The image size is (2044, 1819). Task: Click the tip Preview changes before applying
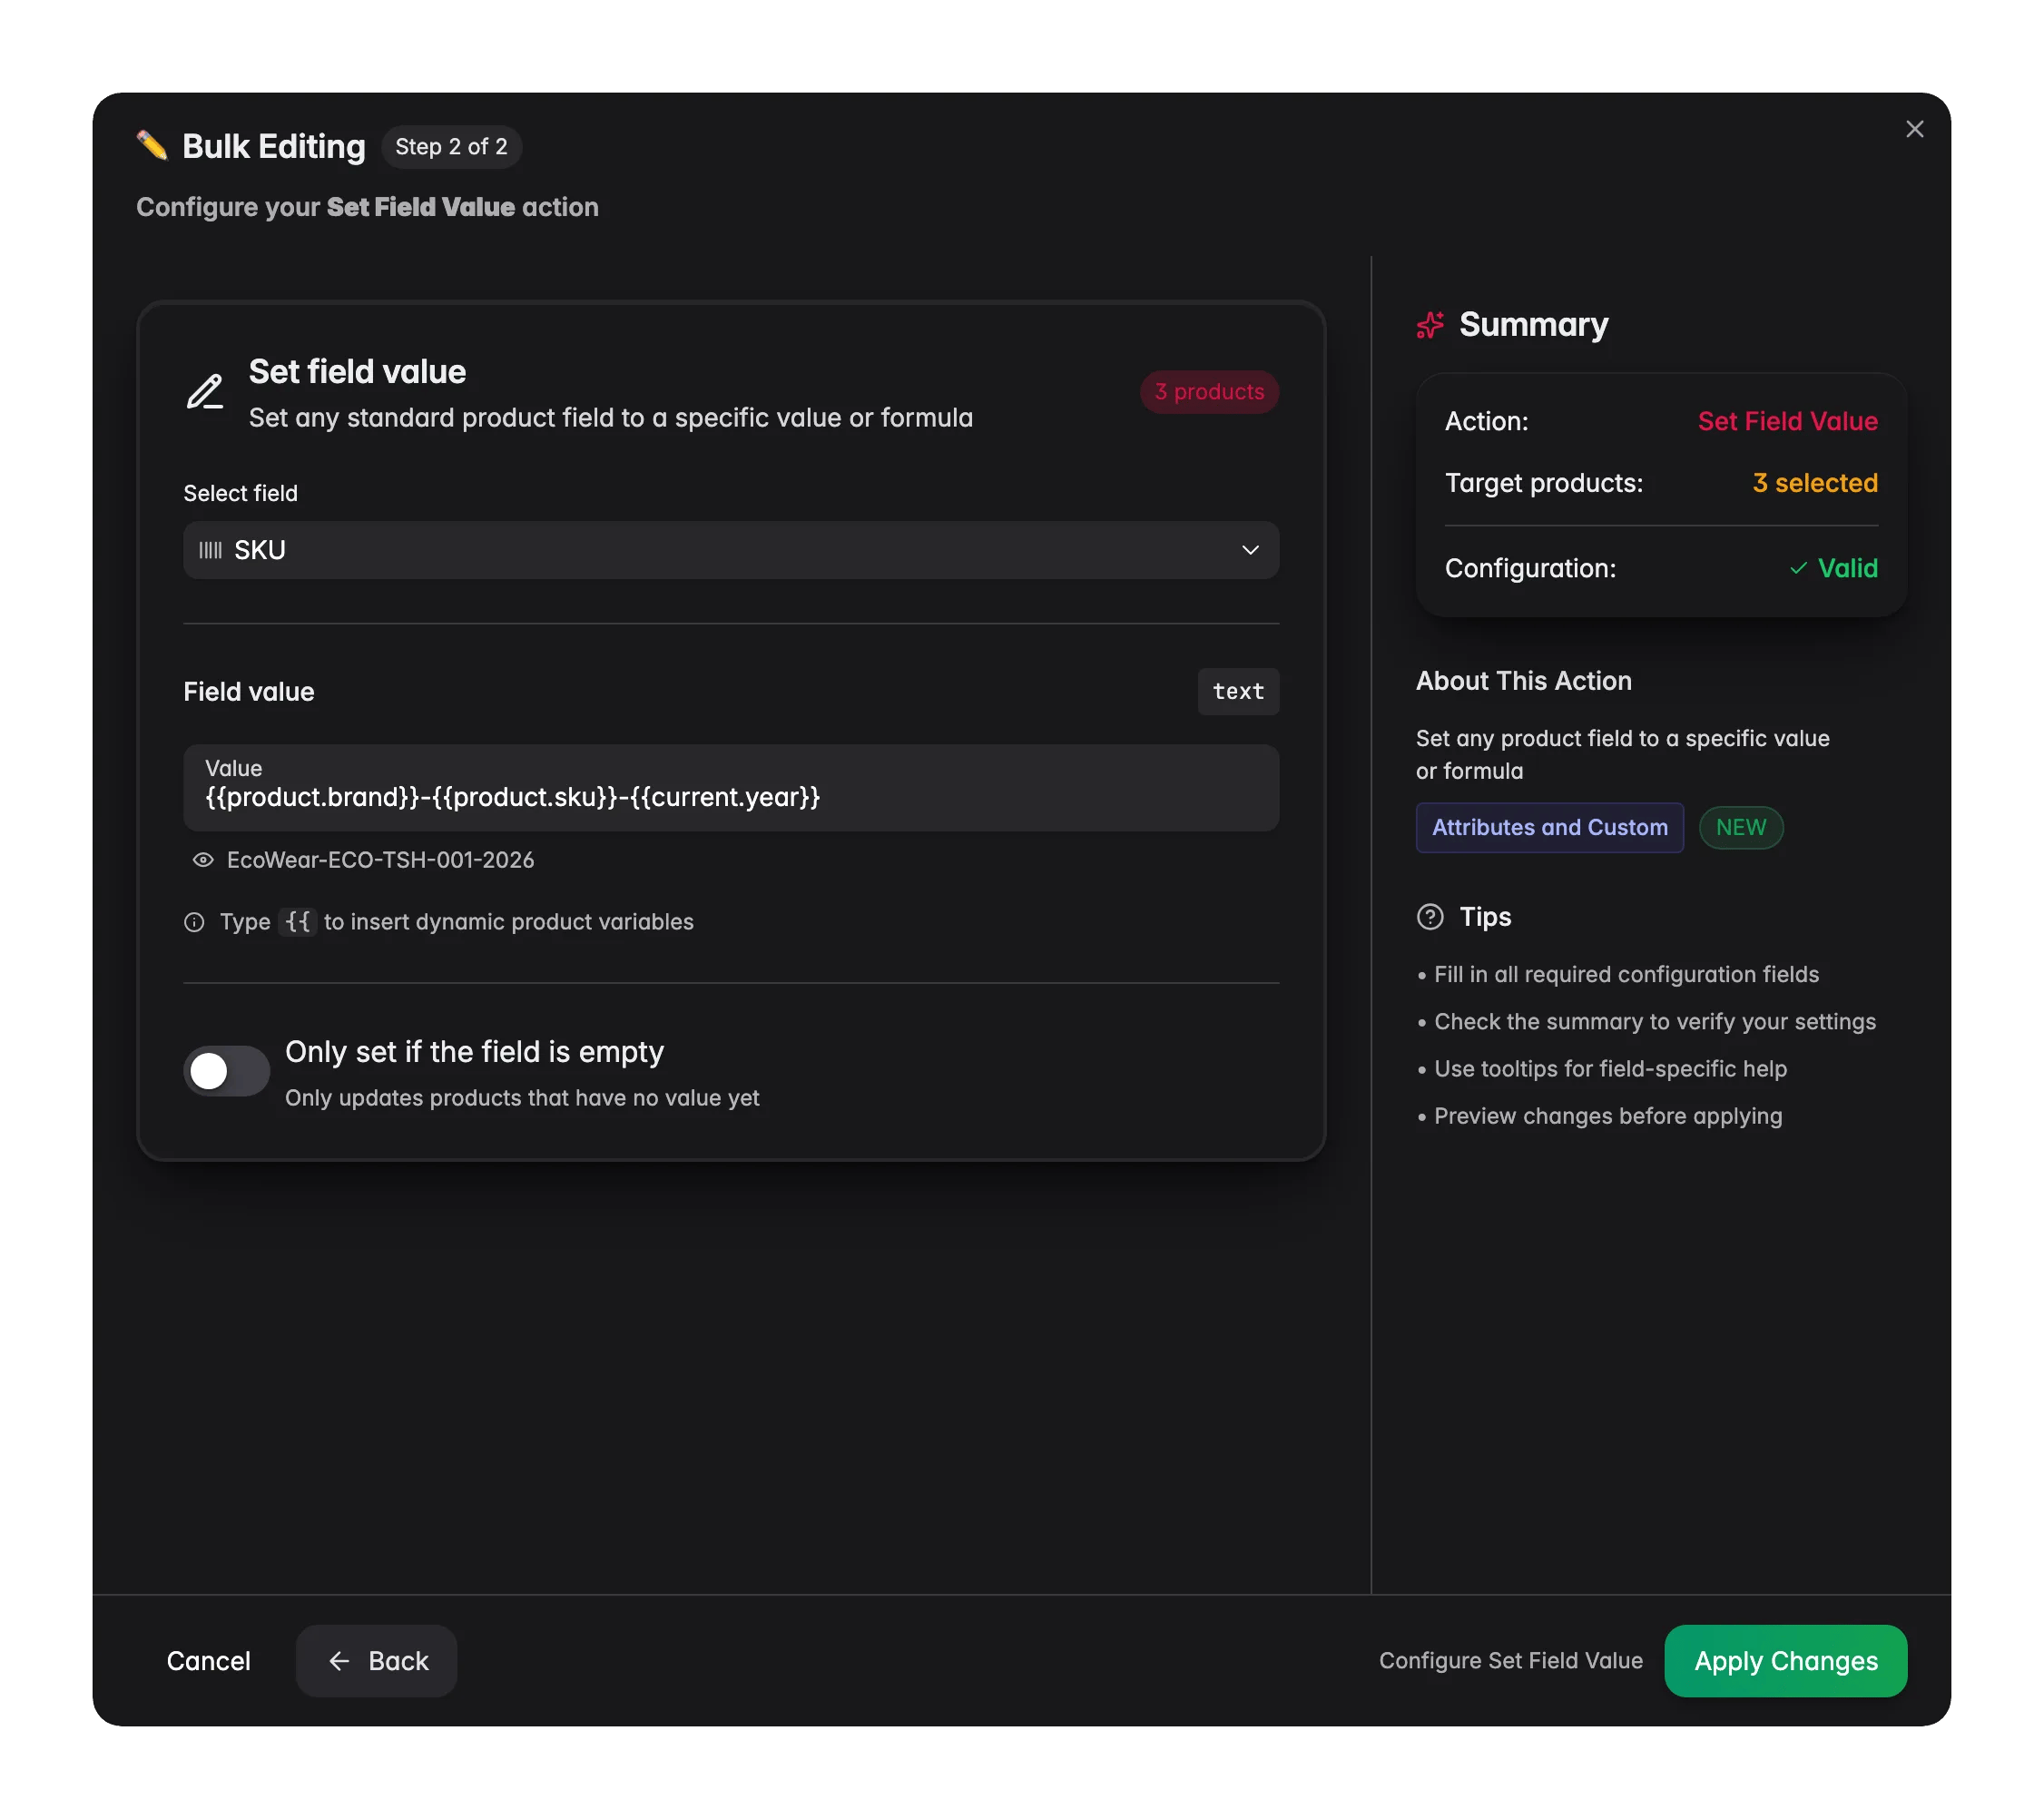(1607, 1116)
